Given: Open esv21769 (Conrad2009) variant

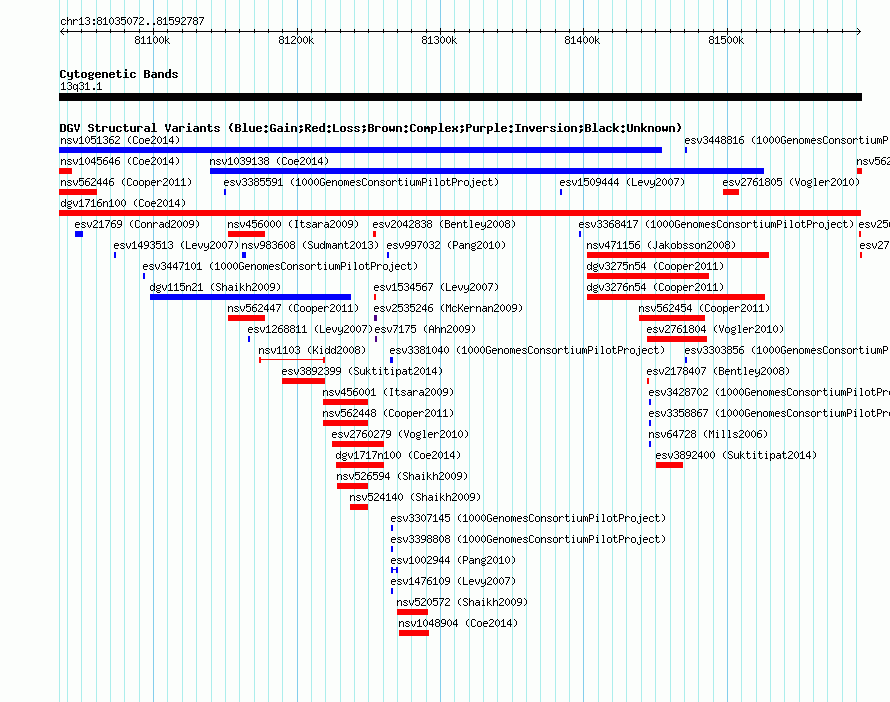Looking at the screenshot, I should (137, 224).
